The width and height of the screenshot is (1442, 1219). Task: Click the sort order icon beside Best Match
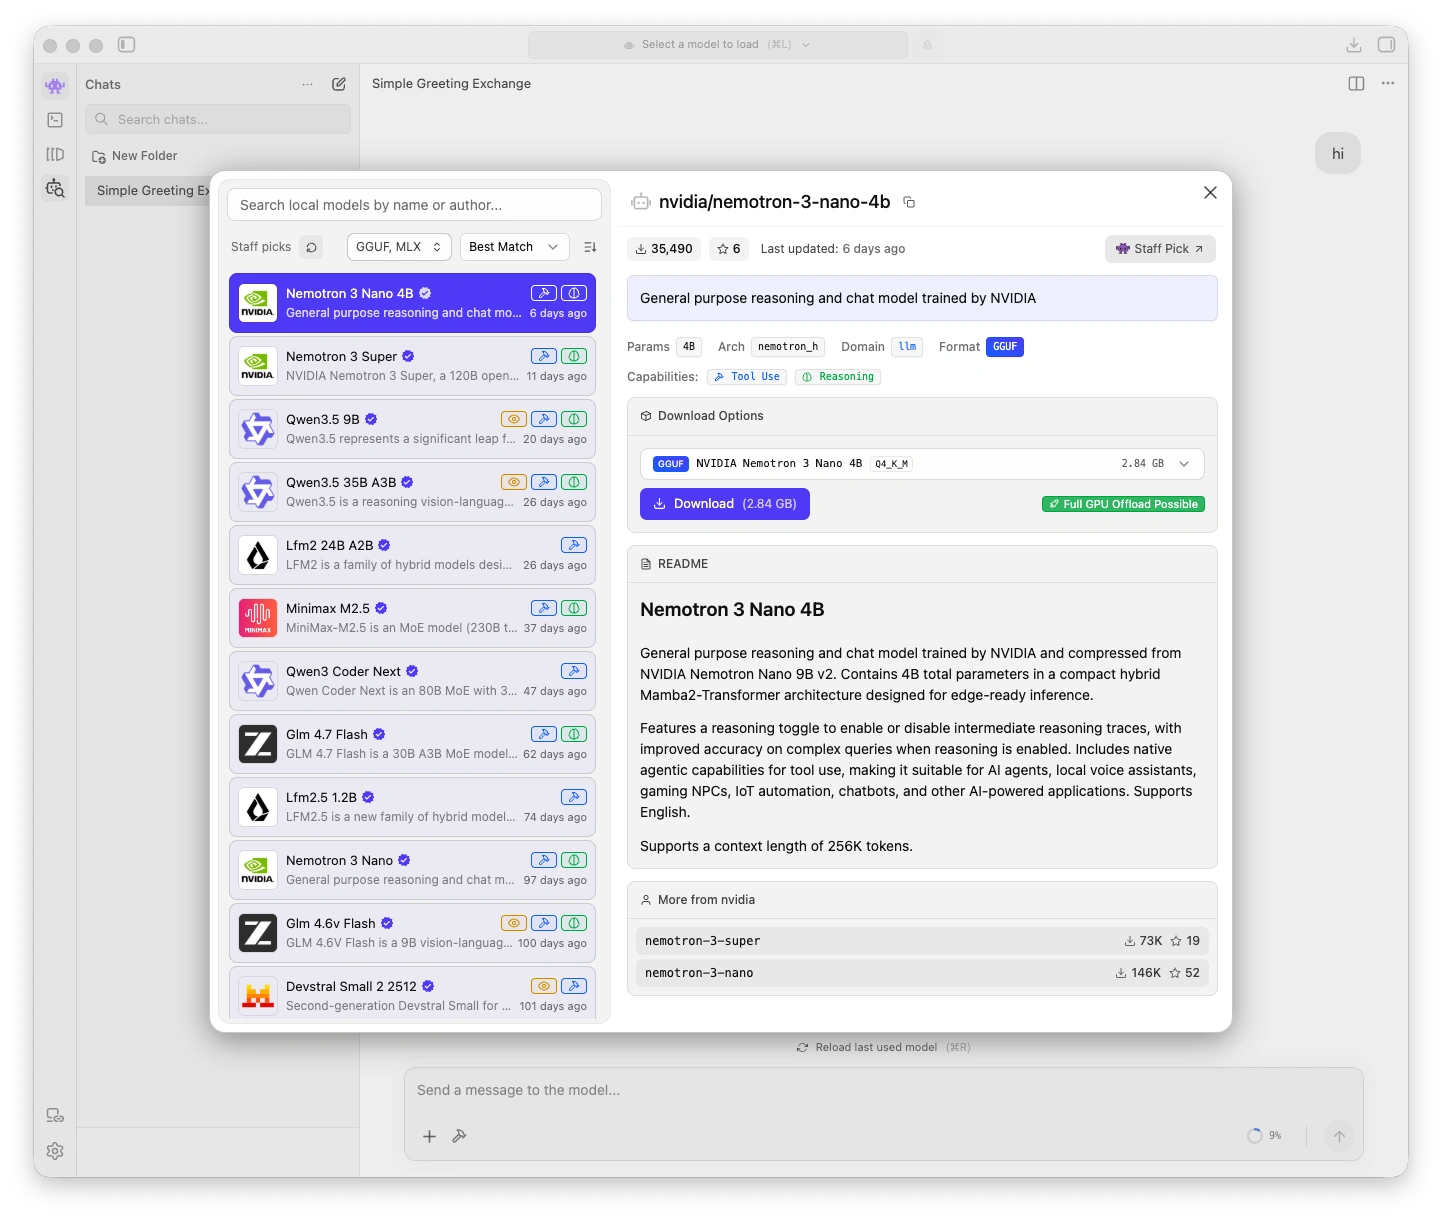(x=590, y=247)
